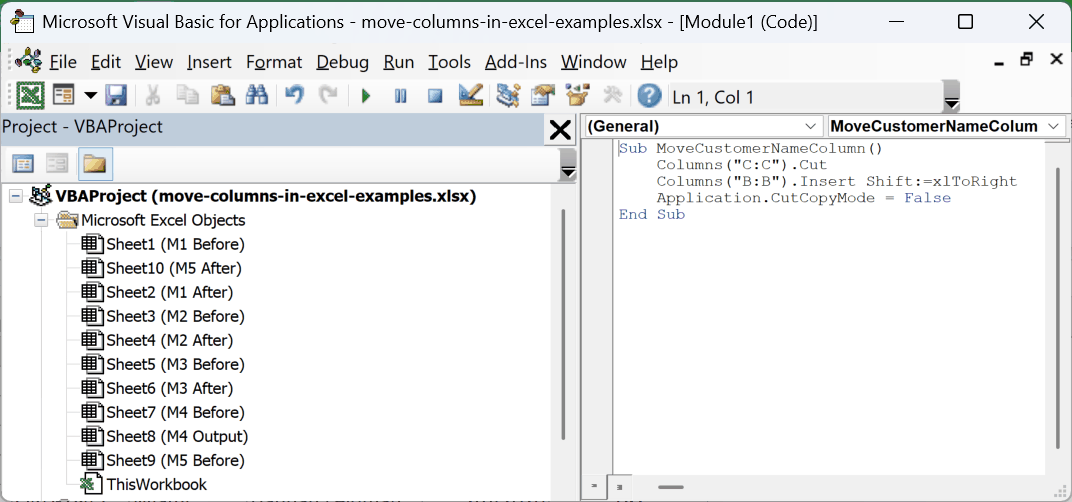The height and width of the screenshot is (502, 1072).
Task: Click the code pane horizontal scrollbar thumb
Action: pos(671,487)
